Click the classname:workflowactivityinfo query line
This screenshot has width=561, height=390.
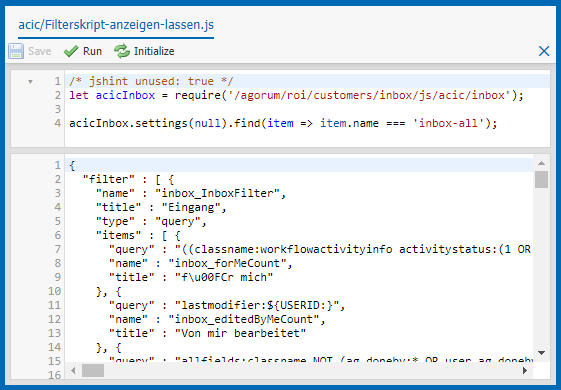(320, 249)
